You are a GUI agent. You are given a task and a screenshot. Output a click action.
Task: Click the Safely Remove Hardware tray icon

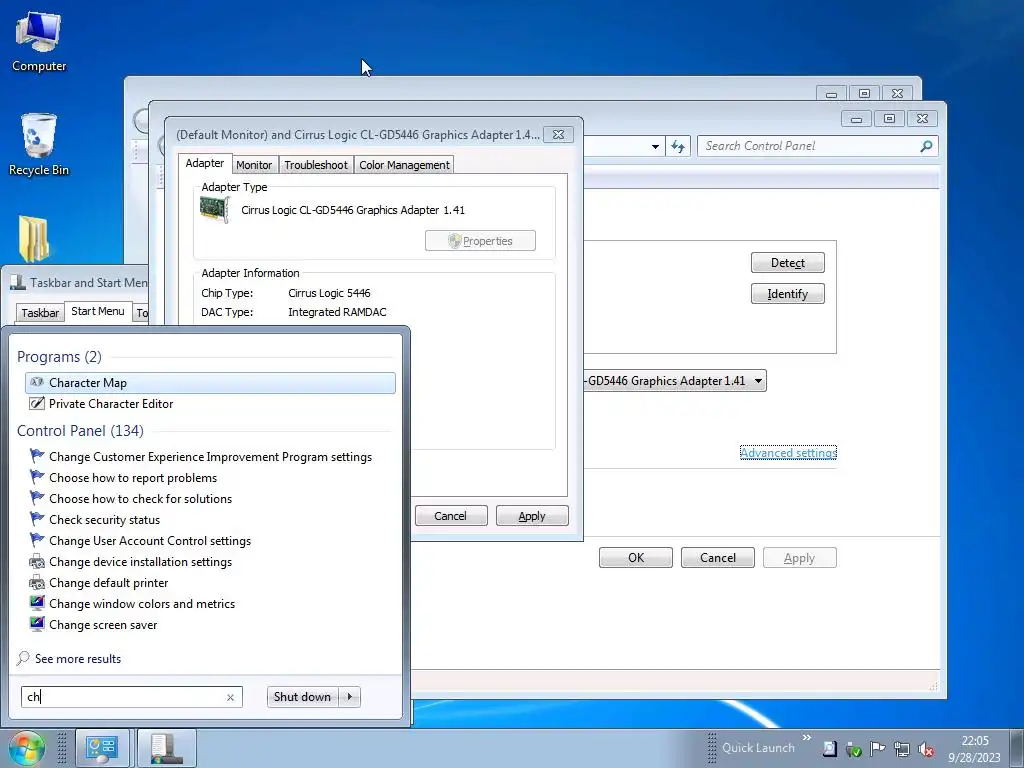pyautogui.click(x=854, y=749)
